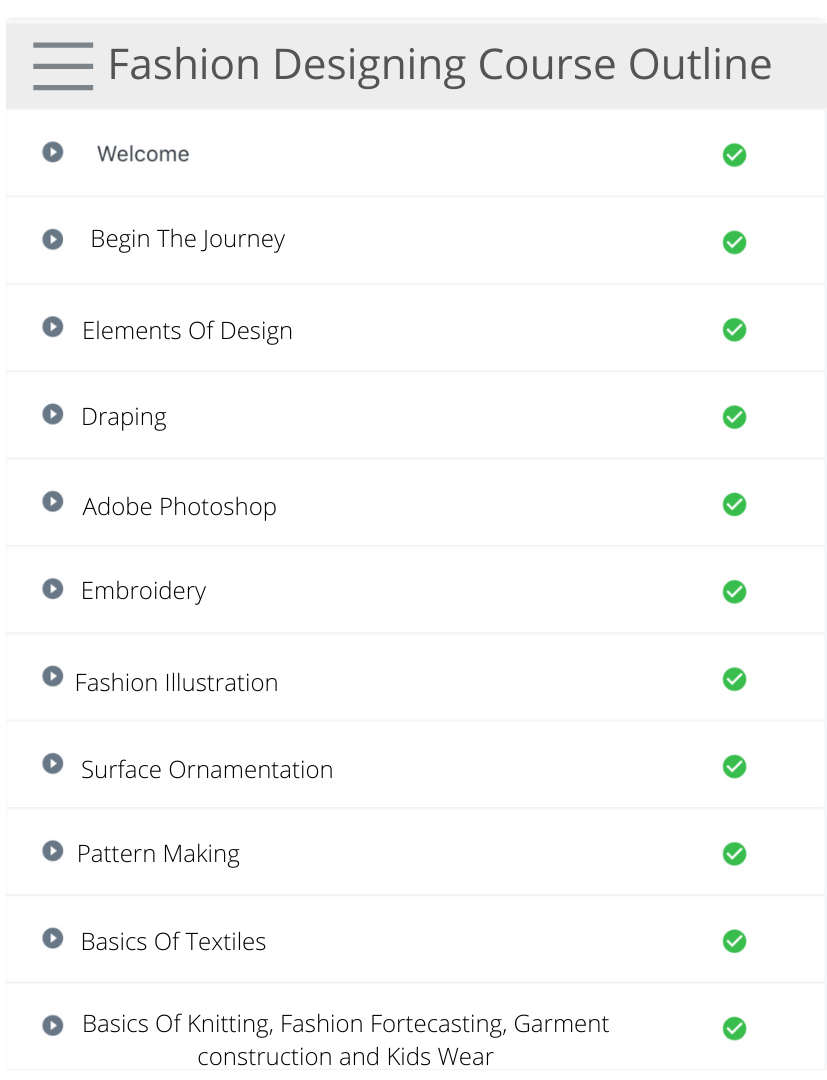The image size is (827, 1080).
Task: Expand the Surface Ornamentation section
Action: tap(206, 769)
